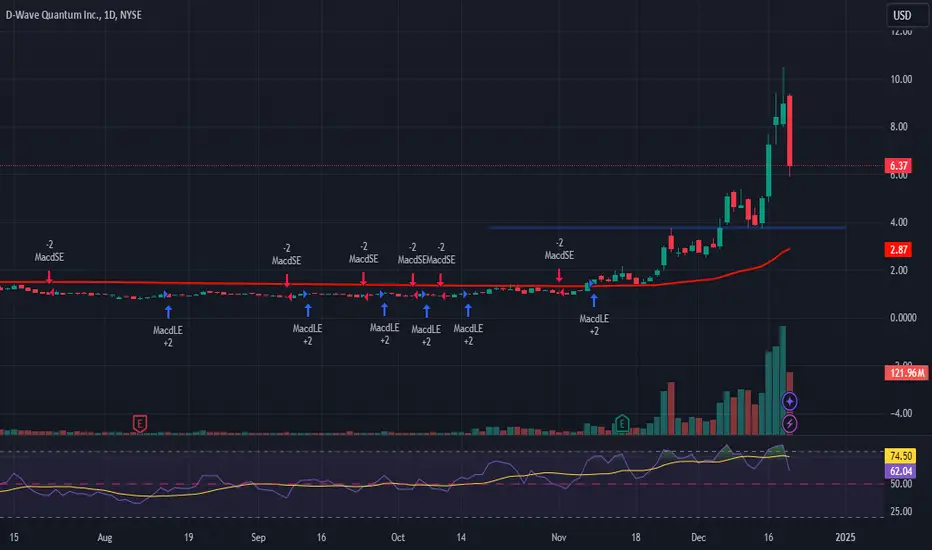The height and width of the screenshot is (550, 932).
Task: Click the 25.00 RSI axis label
Action: pos(901,511)
